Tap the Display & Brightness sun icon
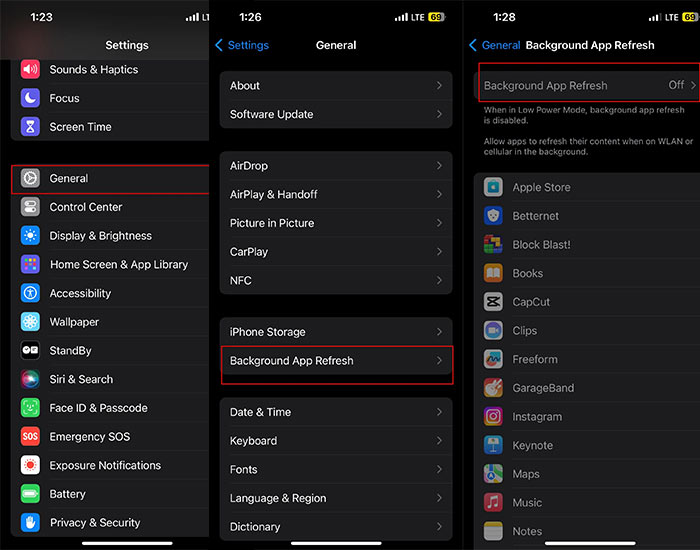This screenshot has width=700, height=550. click(x=30, y=235)
